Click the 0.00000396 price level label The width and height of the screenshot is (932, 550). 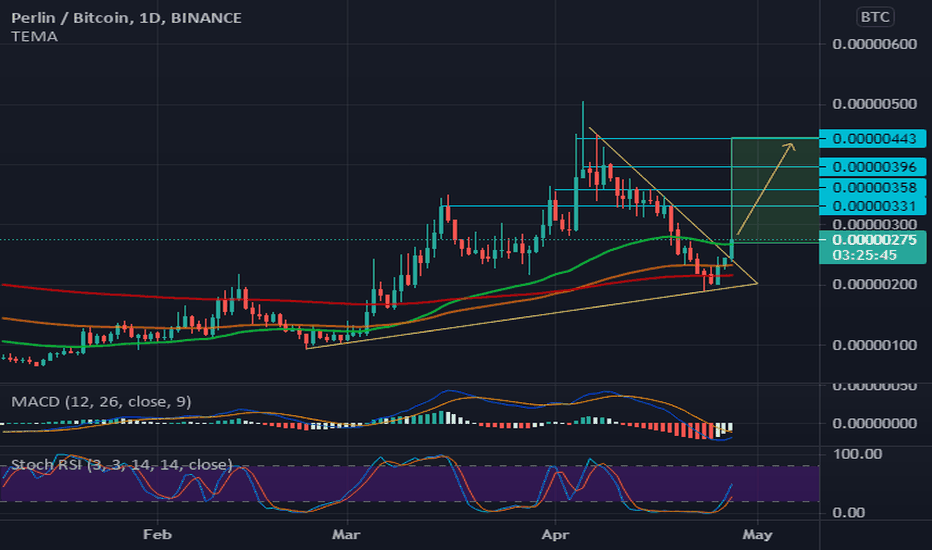[873, 166]
